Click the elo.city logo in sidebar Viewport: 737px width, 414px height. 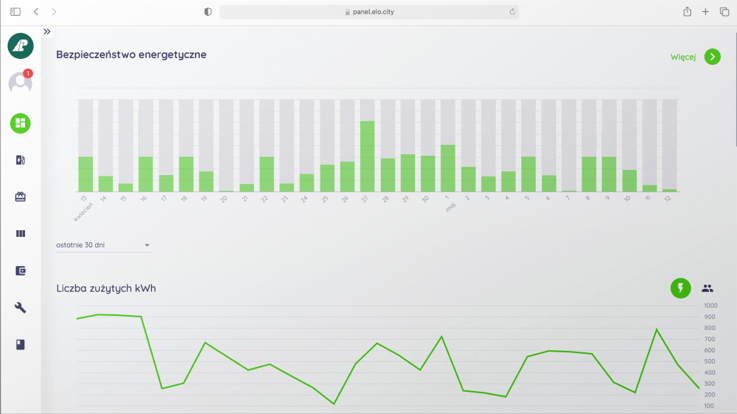pos(20,46)
